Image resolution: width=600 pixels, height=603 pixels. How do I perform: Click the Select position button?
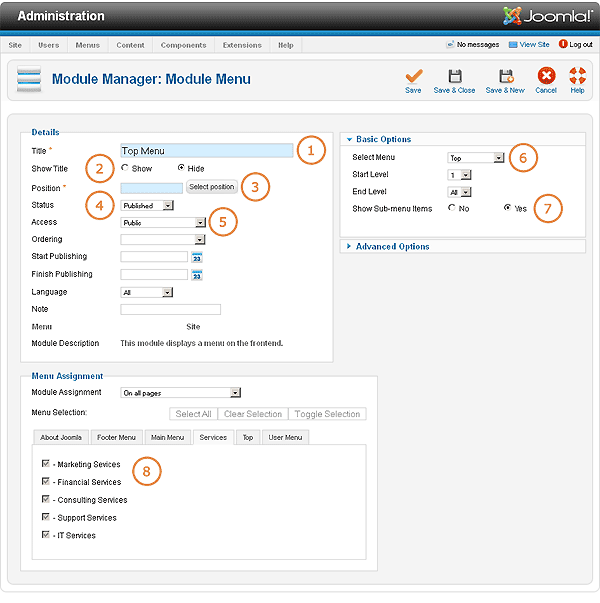point(212,187)
